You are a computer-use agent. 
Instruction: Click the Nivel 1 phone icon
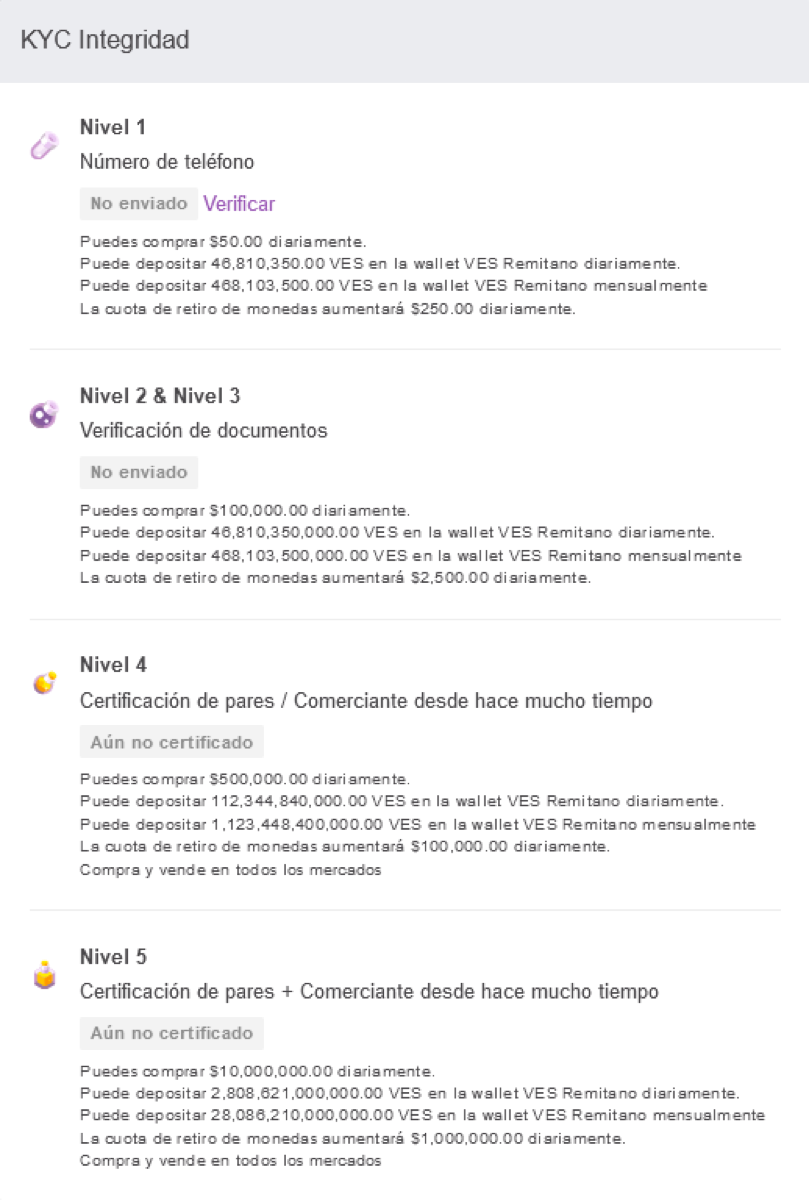tap(44, 148)
